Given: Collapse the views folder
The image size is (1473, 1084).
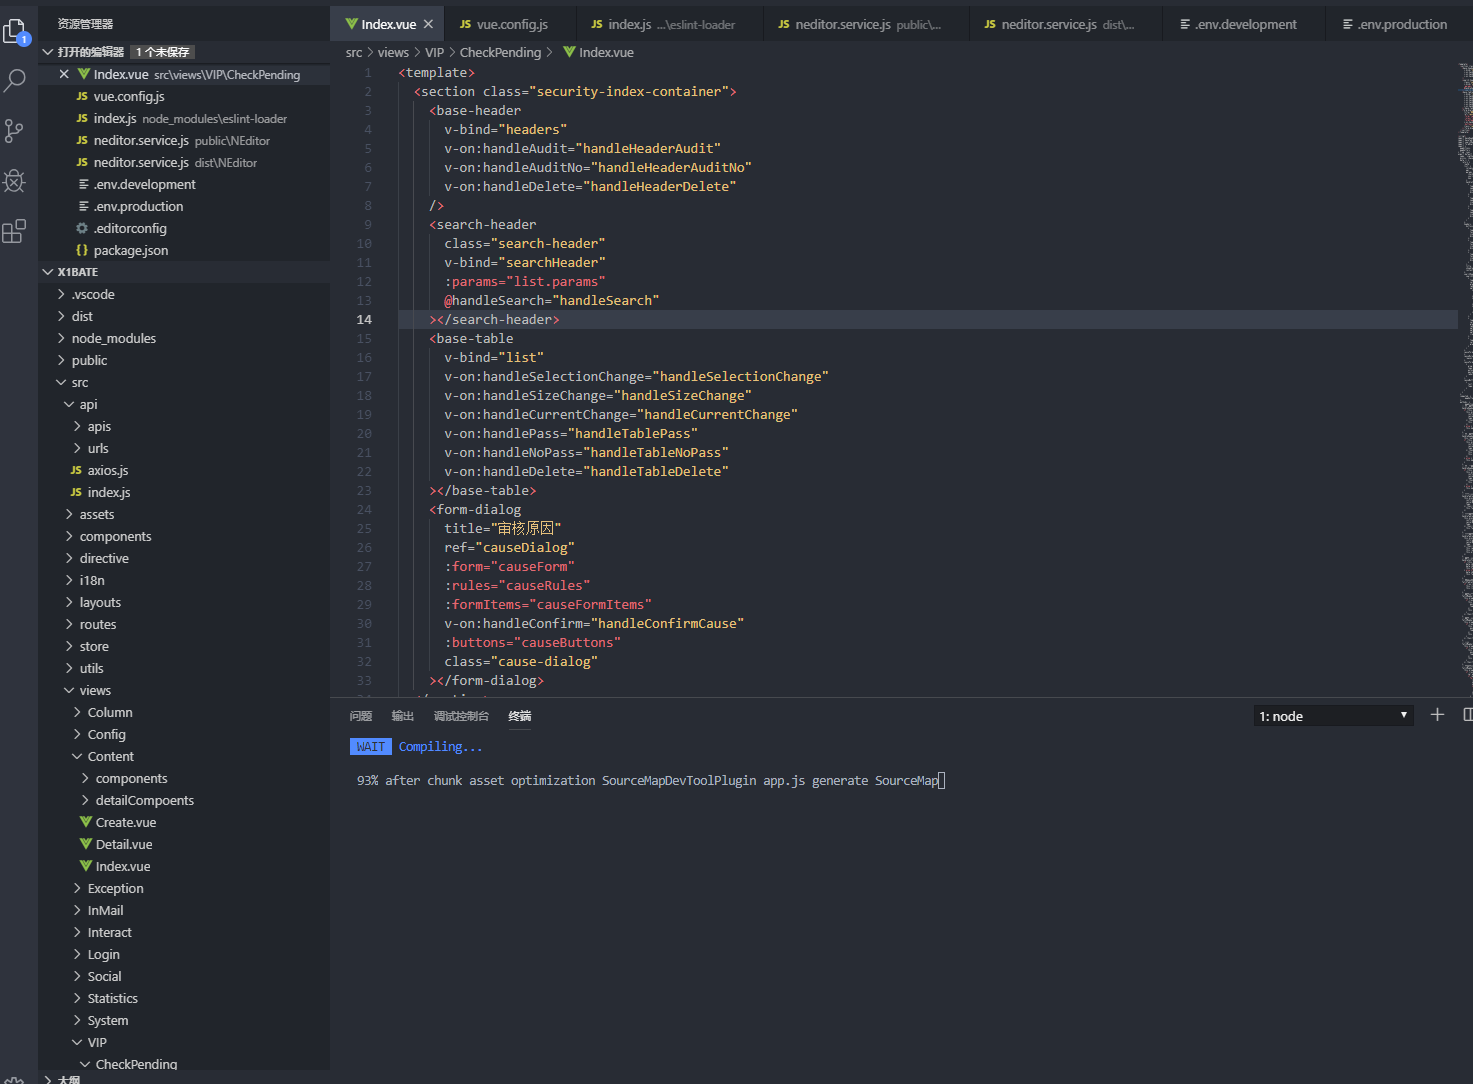Looking at the screenshot, I should tap(95, 690).
